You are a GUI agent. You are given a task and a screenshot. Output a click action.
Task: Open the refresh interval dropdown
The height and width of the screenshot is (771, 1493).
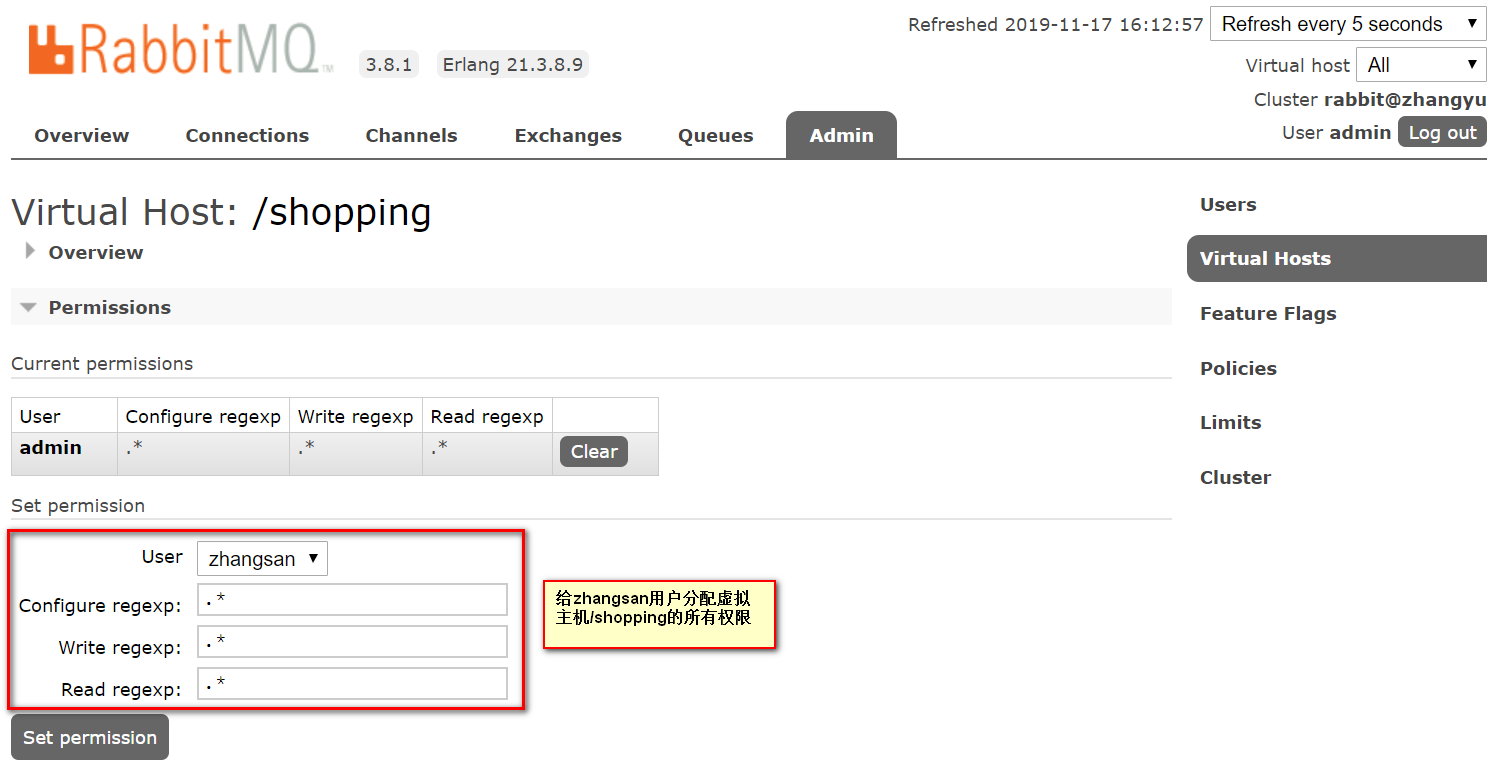[x=1347, y=24]
